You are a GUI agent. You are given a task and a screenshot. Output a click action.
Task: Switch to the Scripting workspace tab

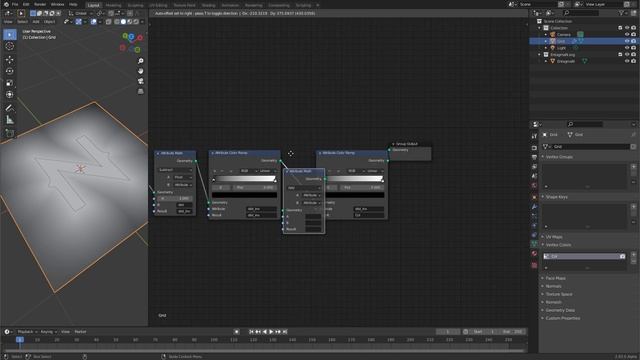coord(303,5)
